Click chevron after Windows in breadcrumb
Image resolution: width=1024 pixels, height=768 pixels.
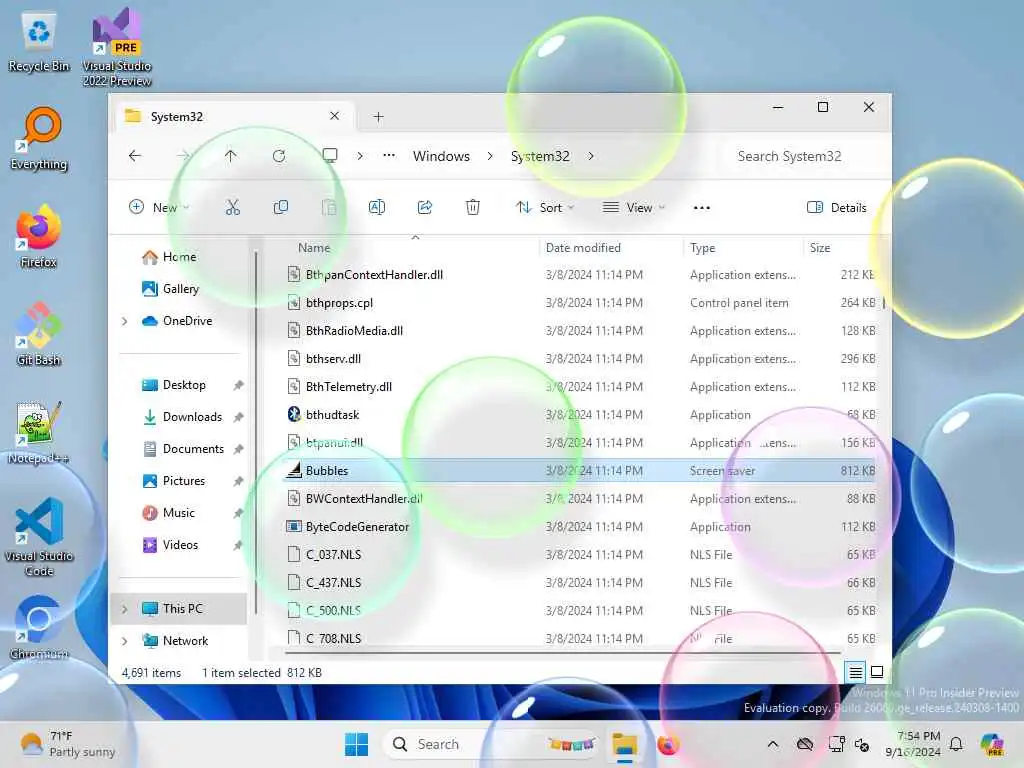490,156
